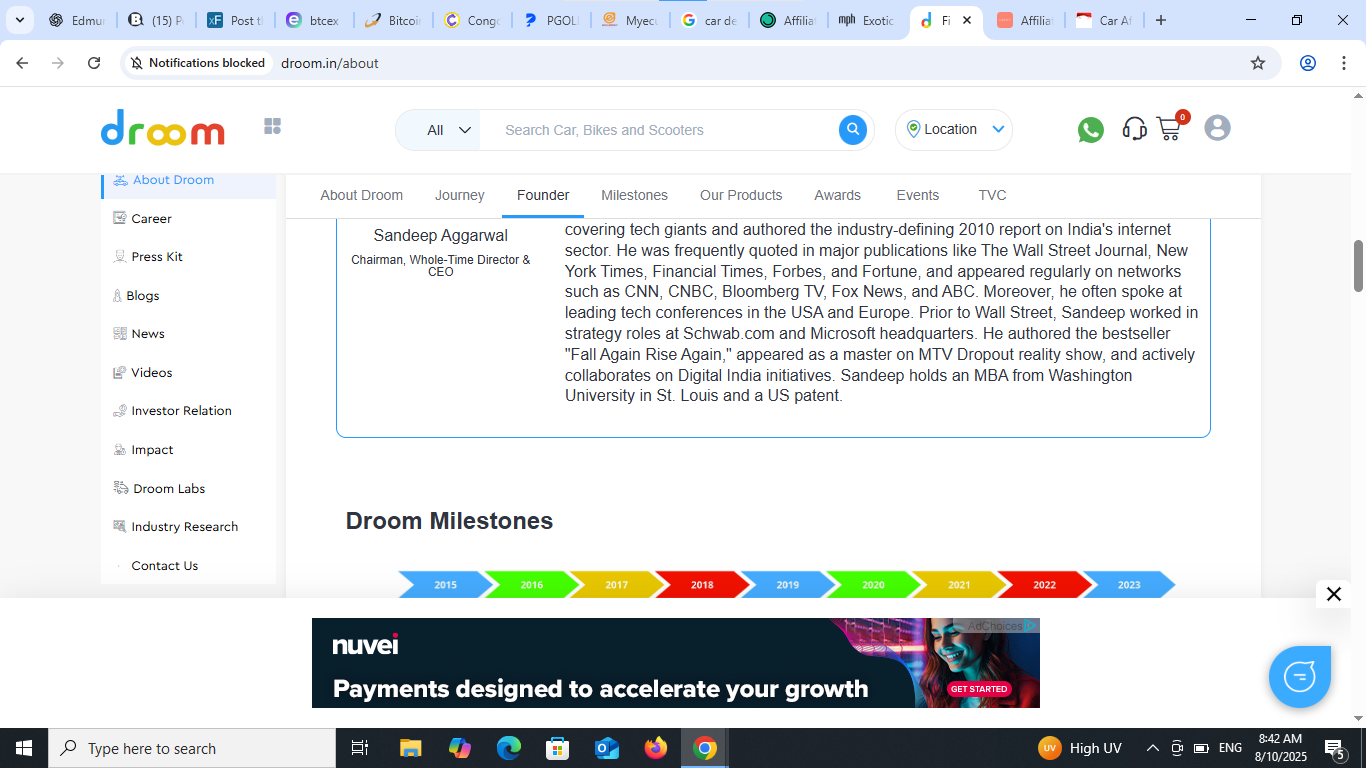Open the tab search dropdown arrow
The height and width of the screenshot is (768, 1366).
[x=19, y=20]
